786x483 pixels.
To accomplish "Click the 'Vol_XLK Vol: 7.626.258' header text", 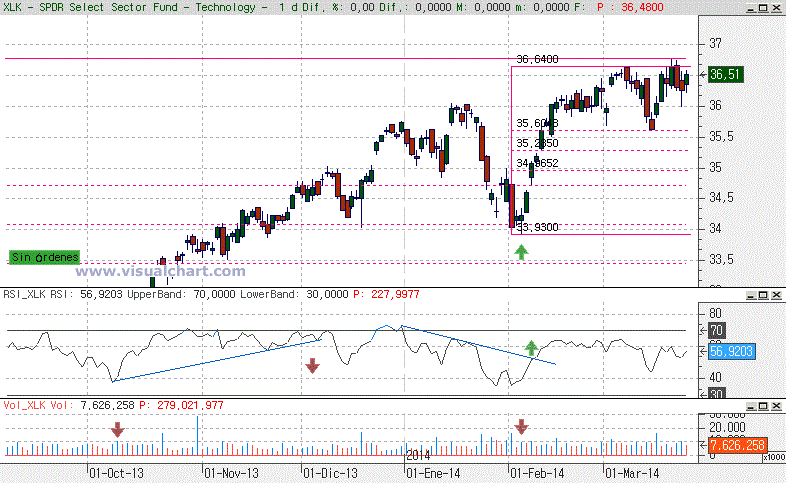I will click(69, 405).
